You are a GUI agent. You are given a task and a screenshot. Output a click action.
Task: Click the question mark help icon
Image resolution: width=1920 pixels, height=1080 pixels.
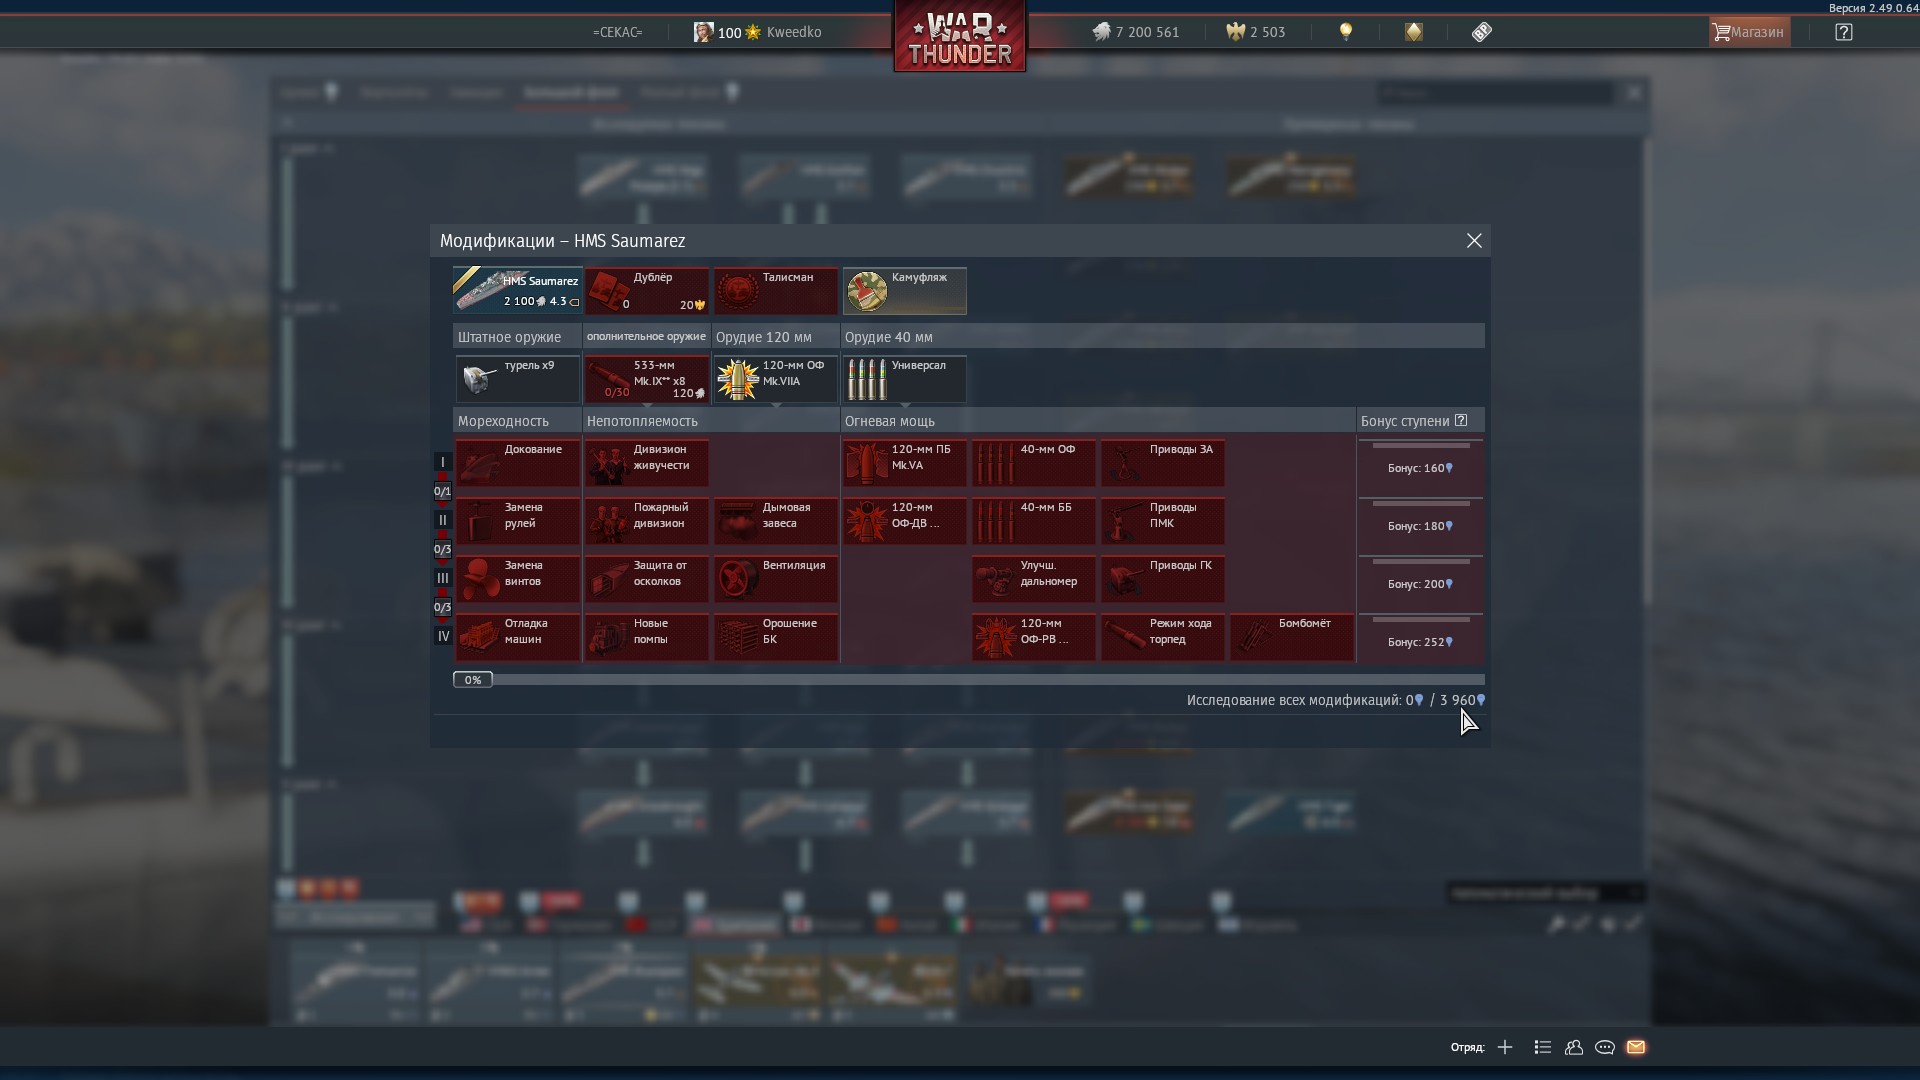point(1843,32)
